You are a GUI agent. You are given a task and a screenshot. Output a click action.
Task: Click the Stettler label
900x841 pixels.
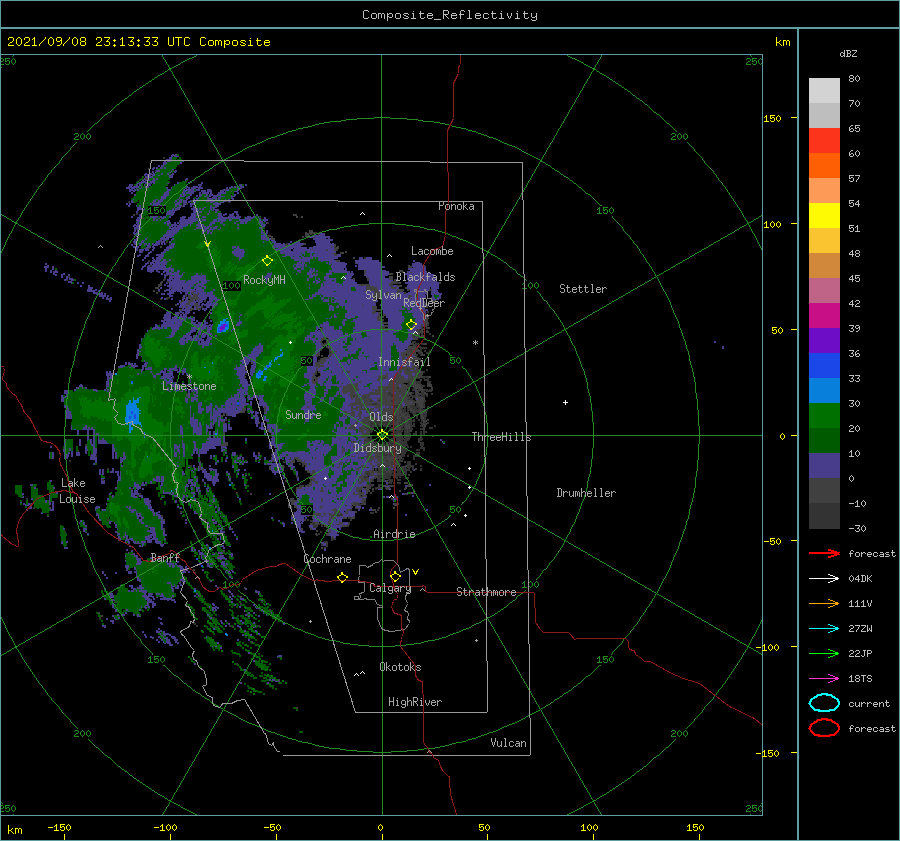583,289
